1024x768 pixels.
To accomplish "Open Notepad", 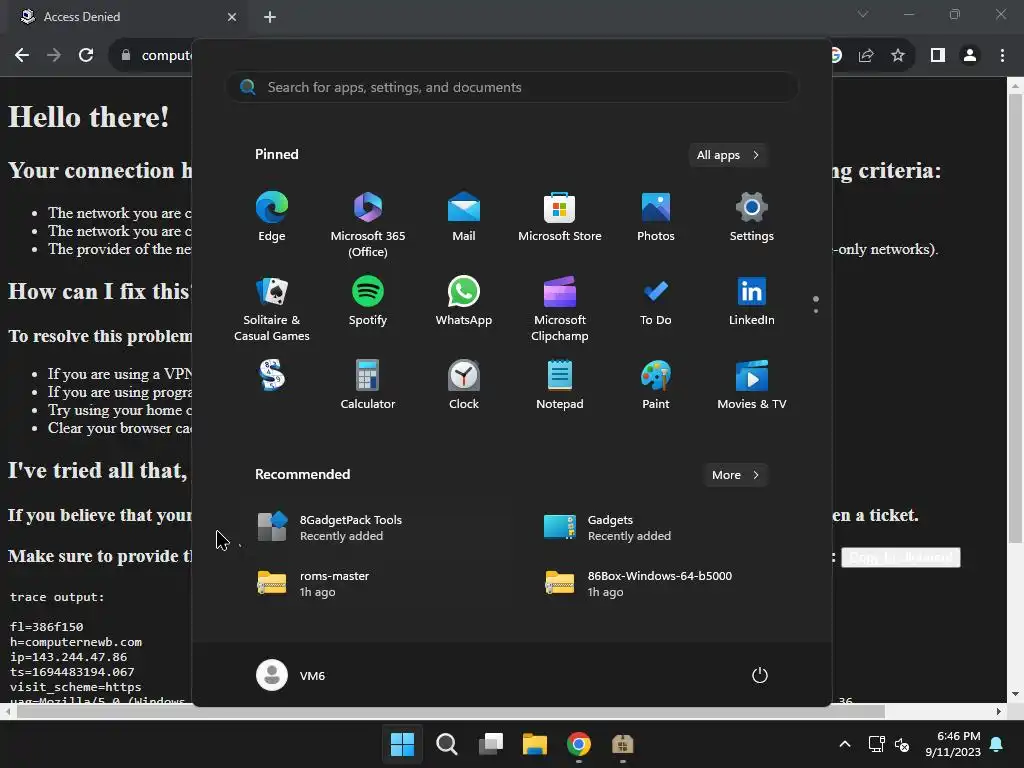I will [560, 385].
